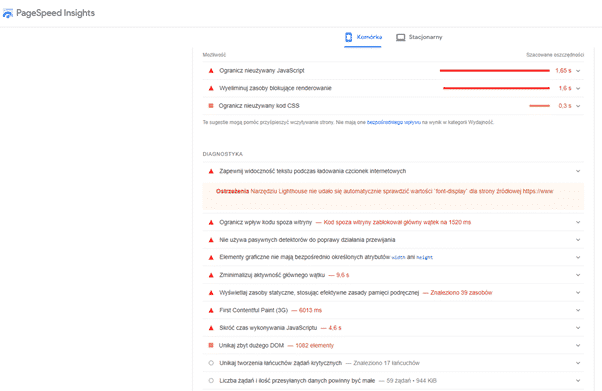602x391 pixels.
Task: Click red triangle beside Wyeliminuj zasoby blokujące renderowanie
Action: 211,88
